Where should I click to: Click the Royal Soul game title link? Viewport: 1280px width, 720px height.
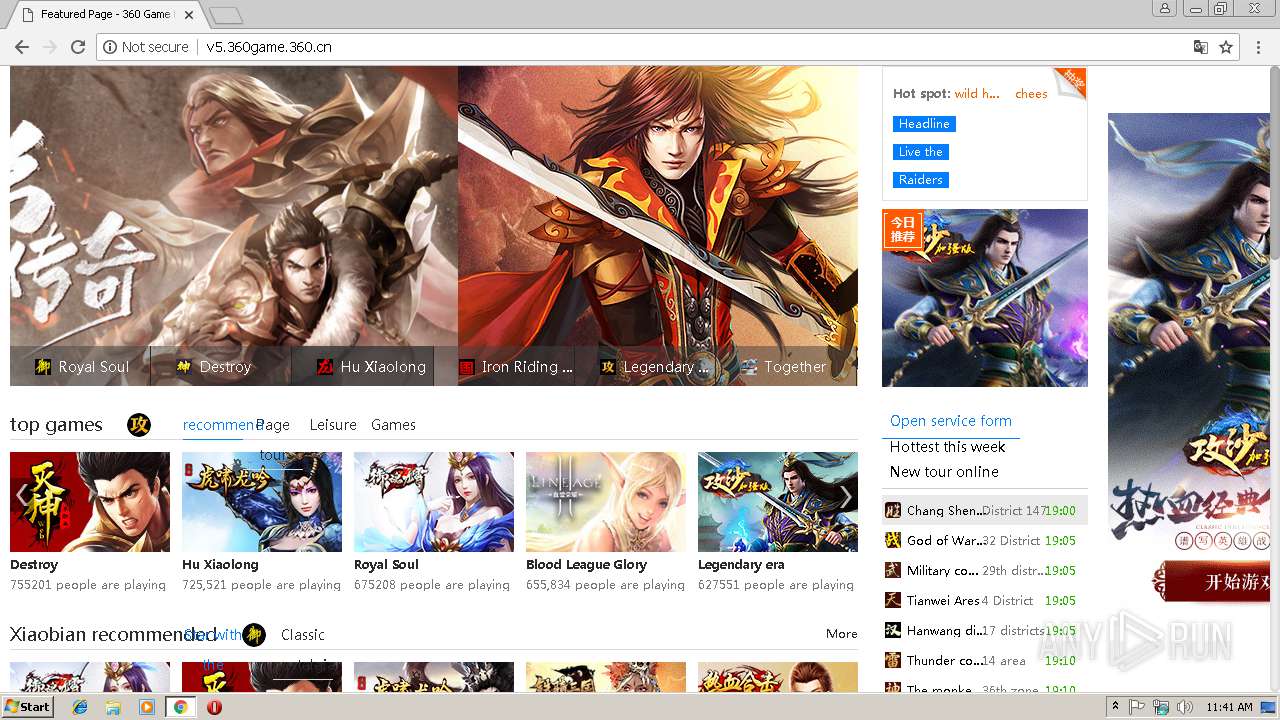point(386,565)
